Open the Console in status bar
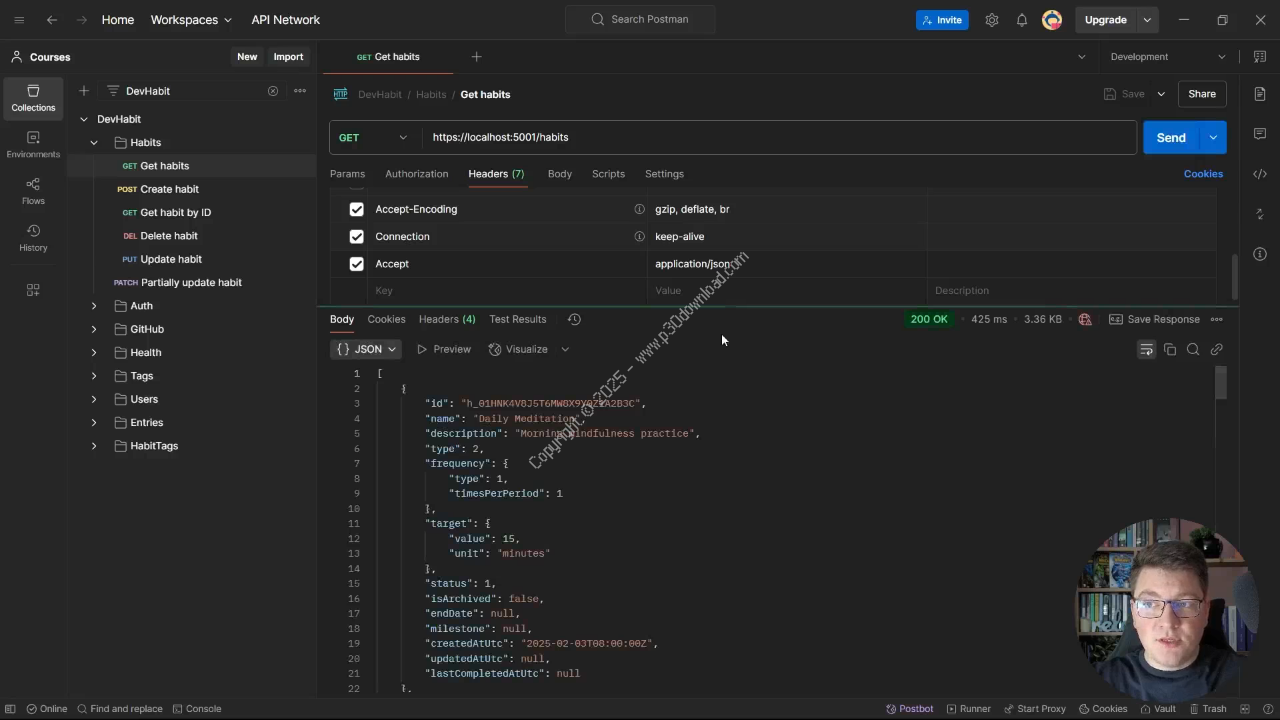 click(x=197, y=709)
